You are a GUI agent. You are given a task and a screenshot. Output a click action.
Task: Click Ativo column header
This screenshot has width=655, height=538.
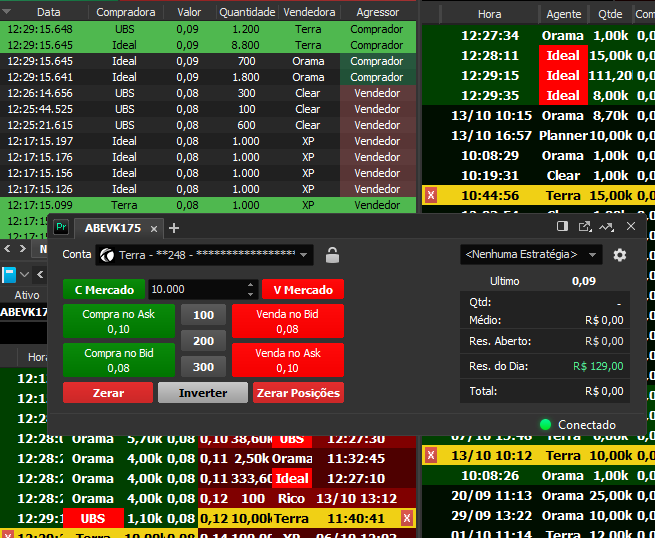pyautogui.click(x=27, y=295)
